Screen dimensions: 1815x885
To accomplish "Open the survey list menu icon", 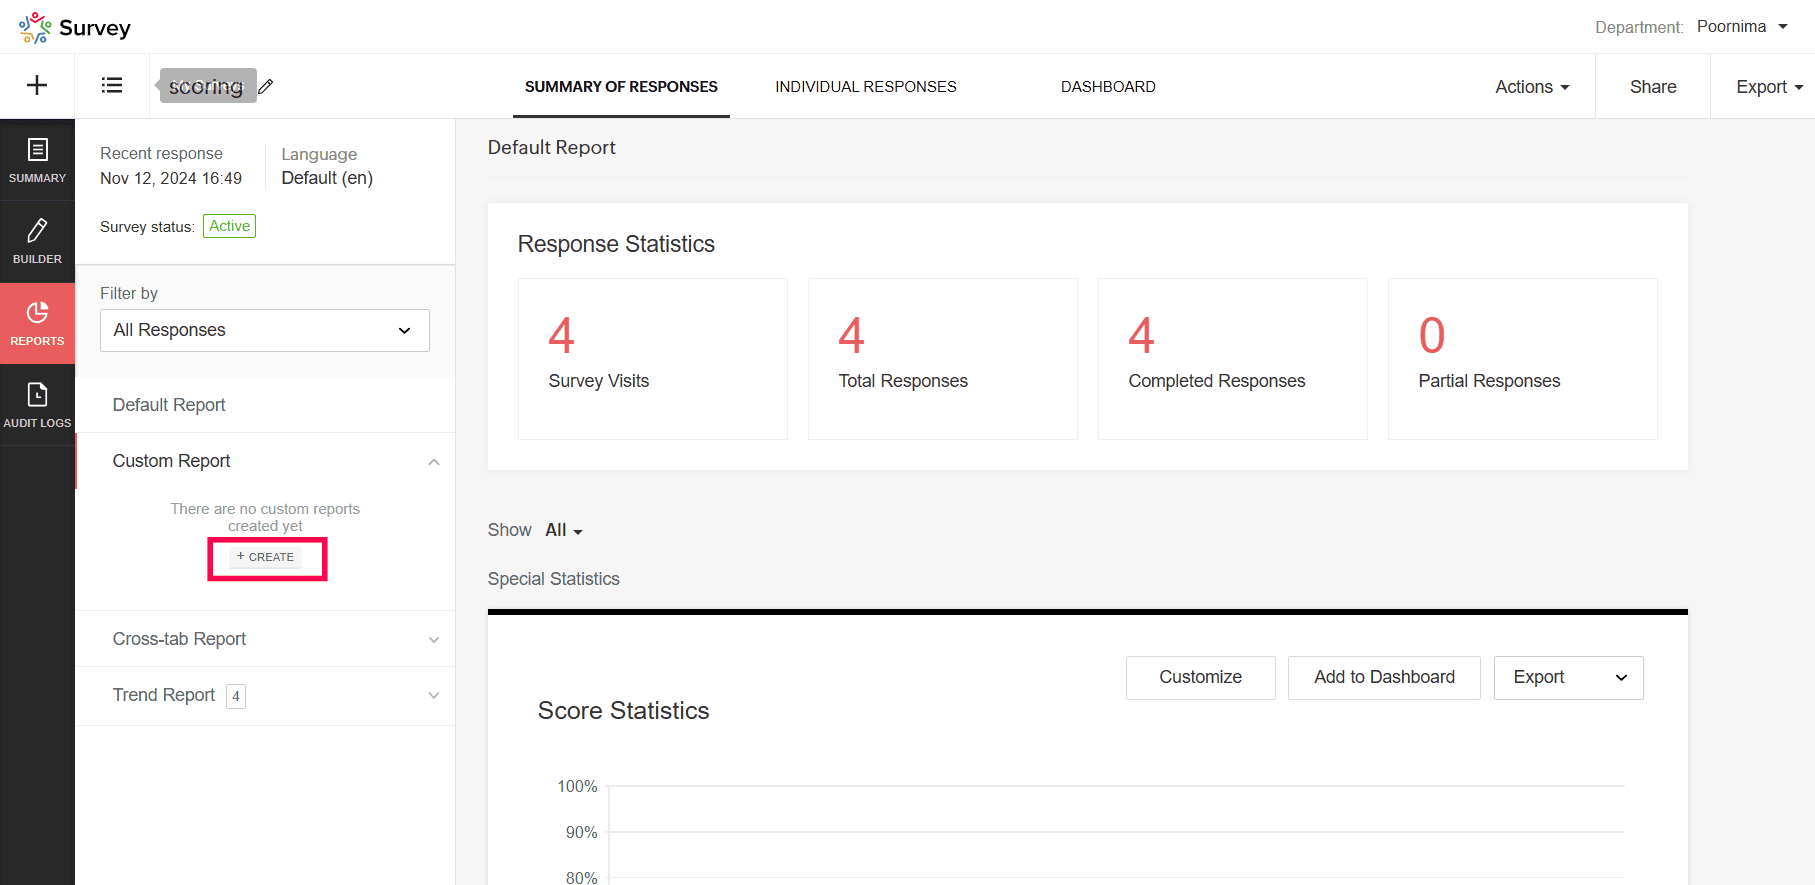I will tap(112, 86).
